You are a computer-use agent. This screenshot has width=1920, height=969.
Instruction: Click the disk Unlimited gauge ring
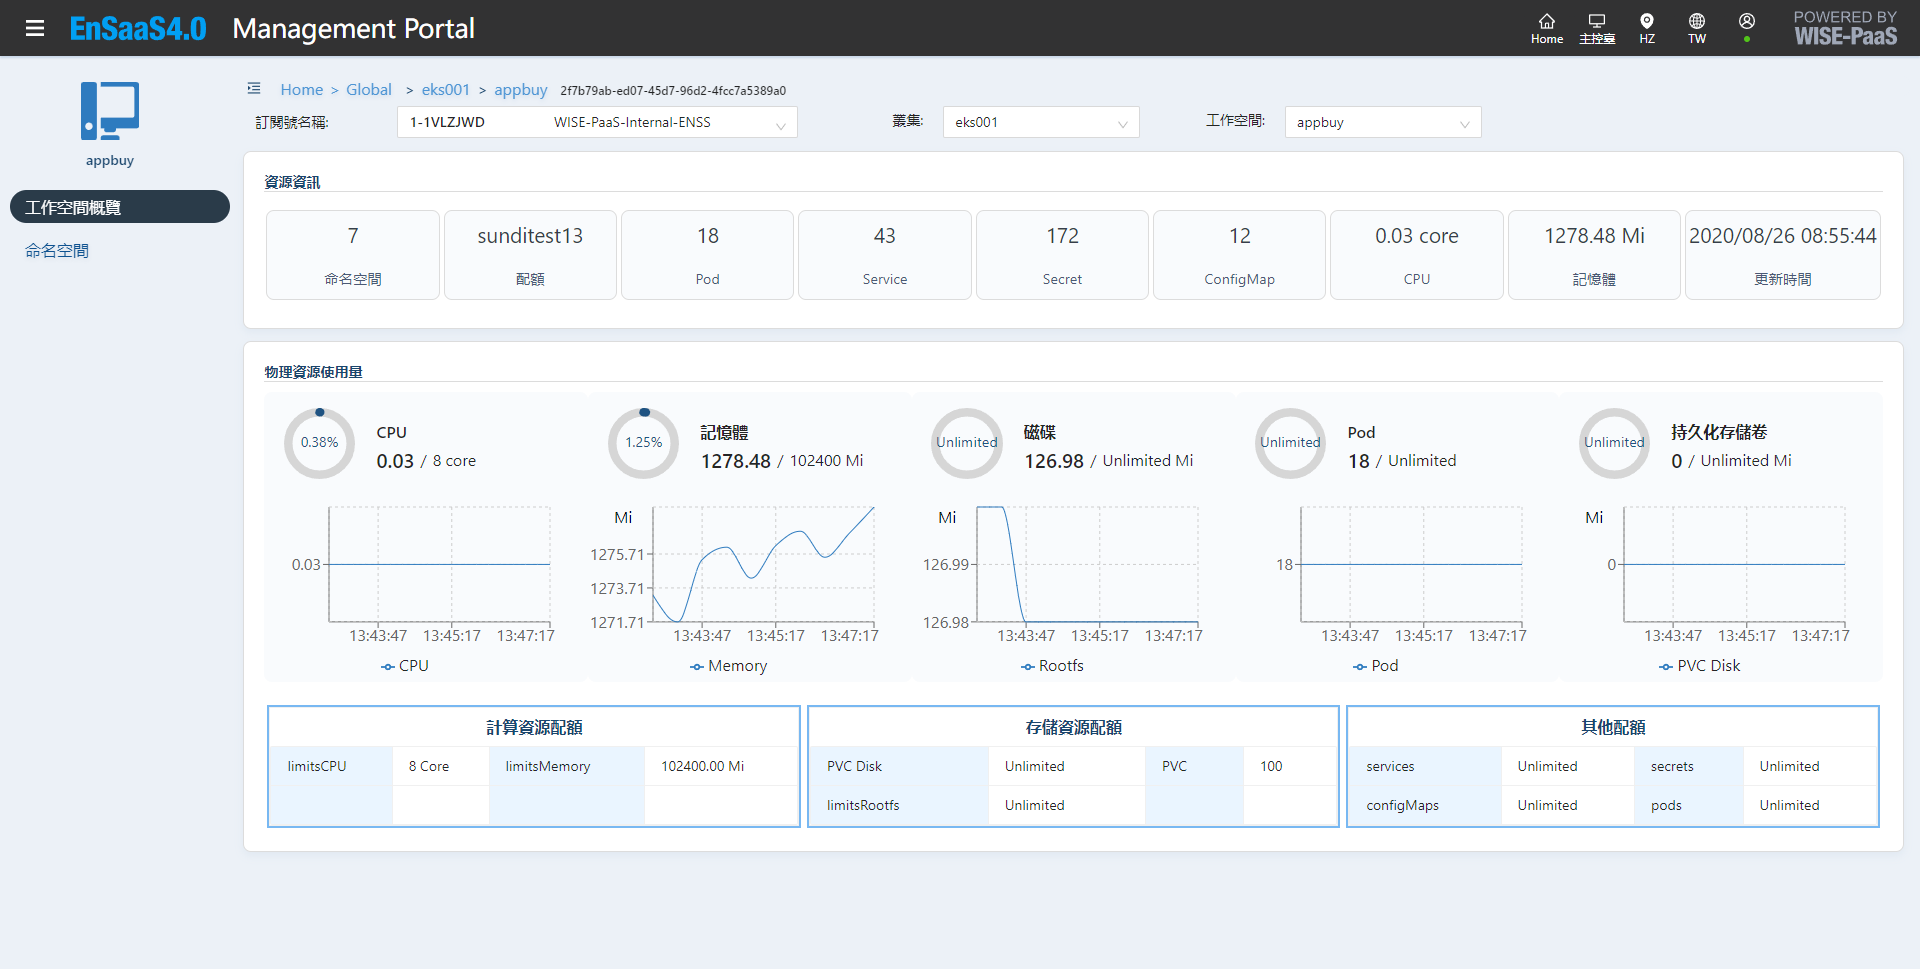(967, 443)
